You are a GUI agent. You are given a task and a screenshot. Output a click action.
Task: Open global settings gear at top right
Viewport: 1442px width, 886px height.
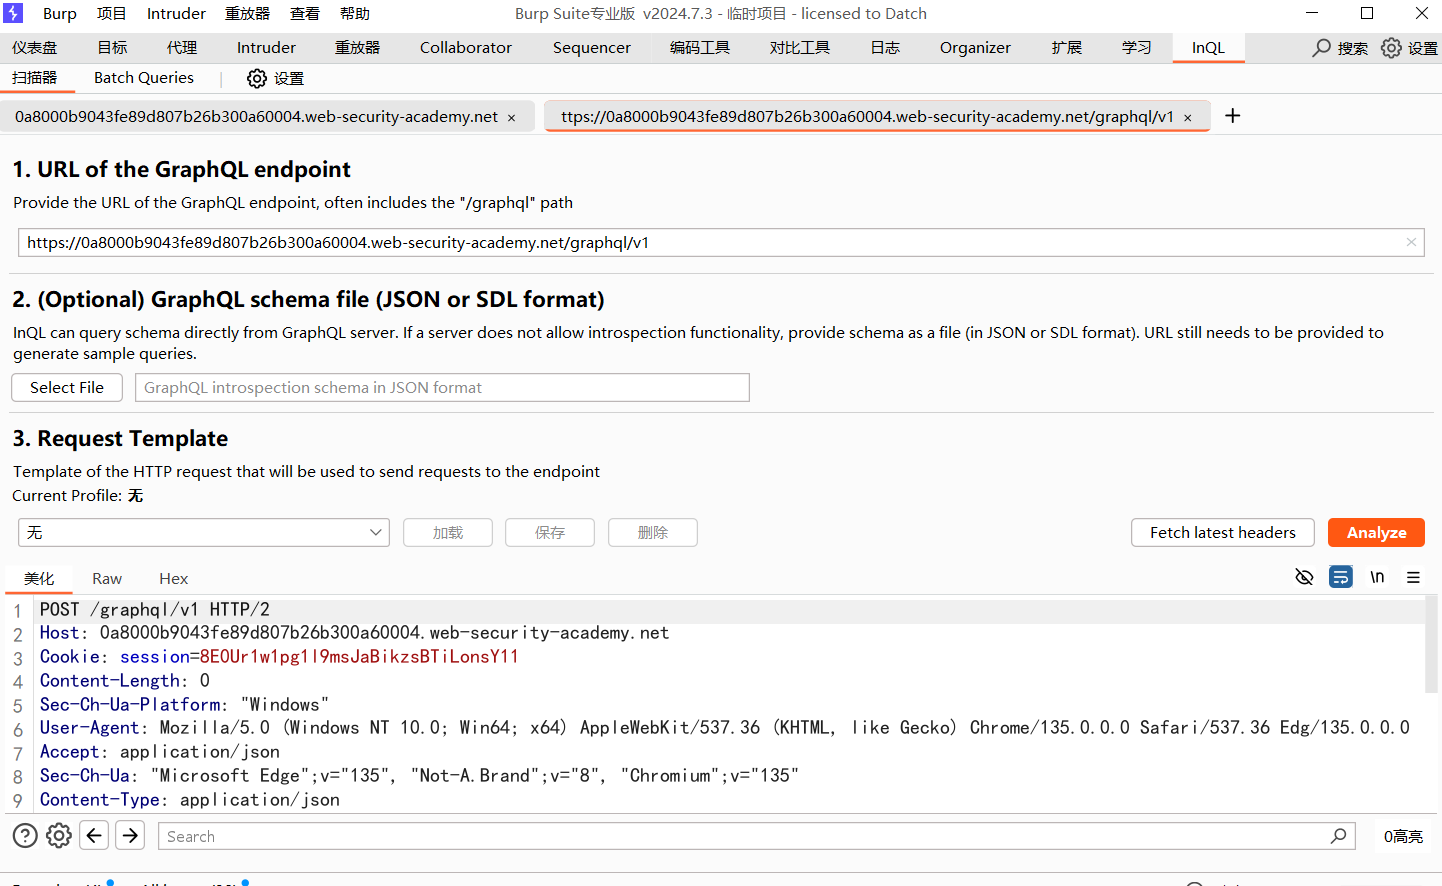point(1391,48)
